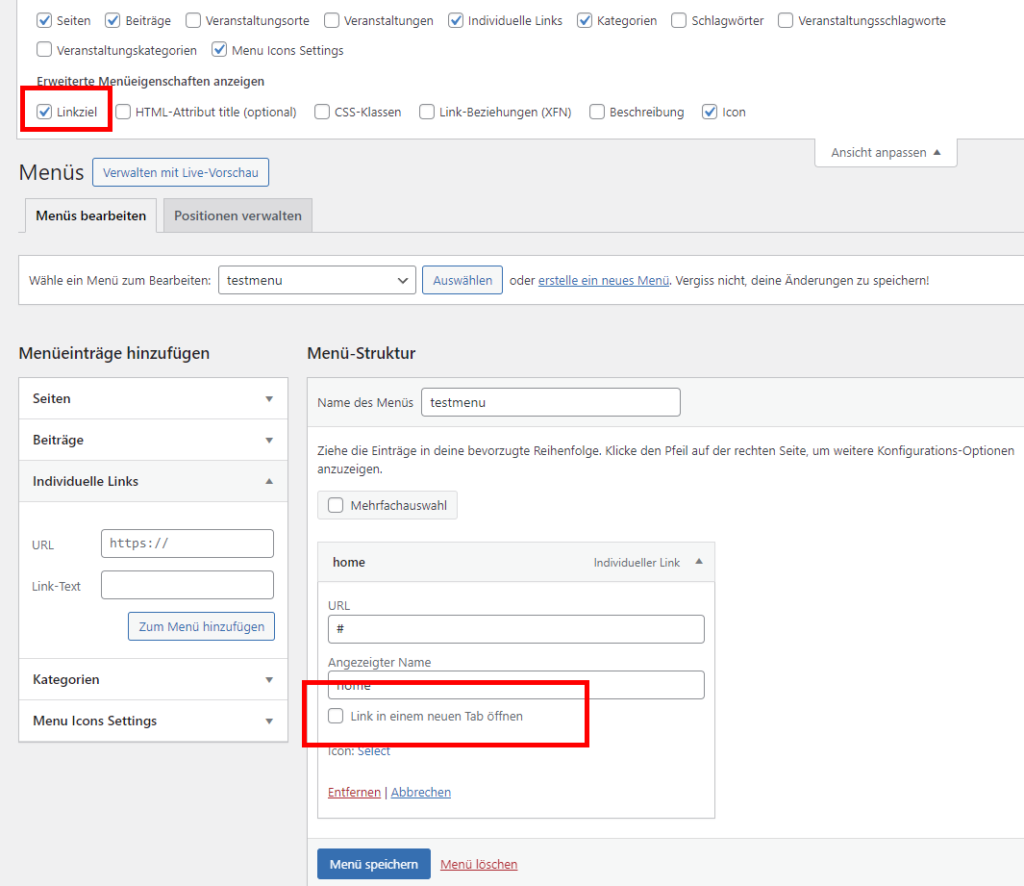Expand the Seiten accordion section
The image size is (1024, 886).
[x=268, y=399]
